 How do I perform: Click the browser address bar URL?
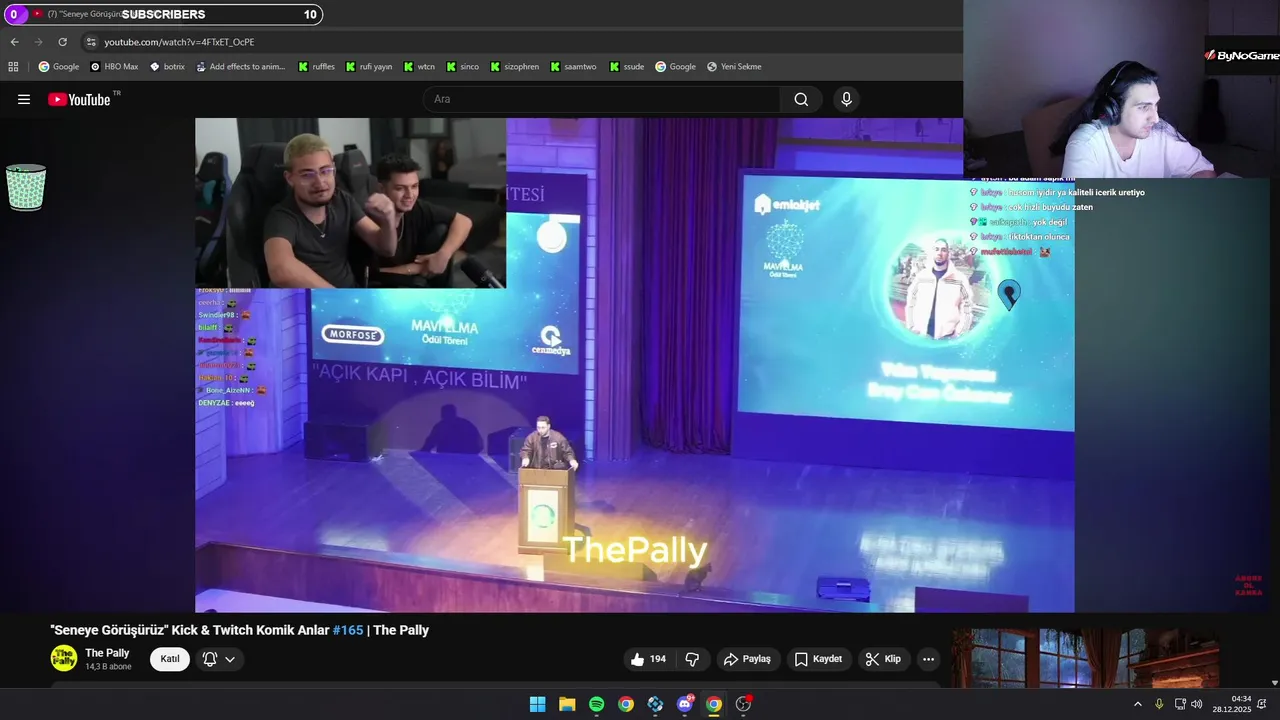click(x=179, y=42)
